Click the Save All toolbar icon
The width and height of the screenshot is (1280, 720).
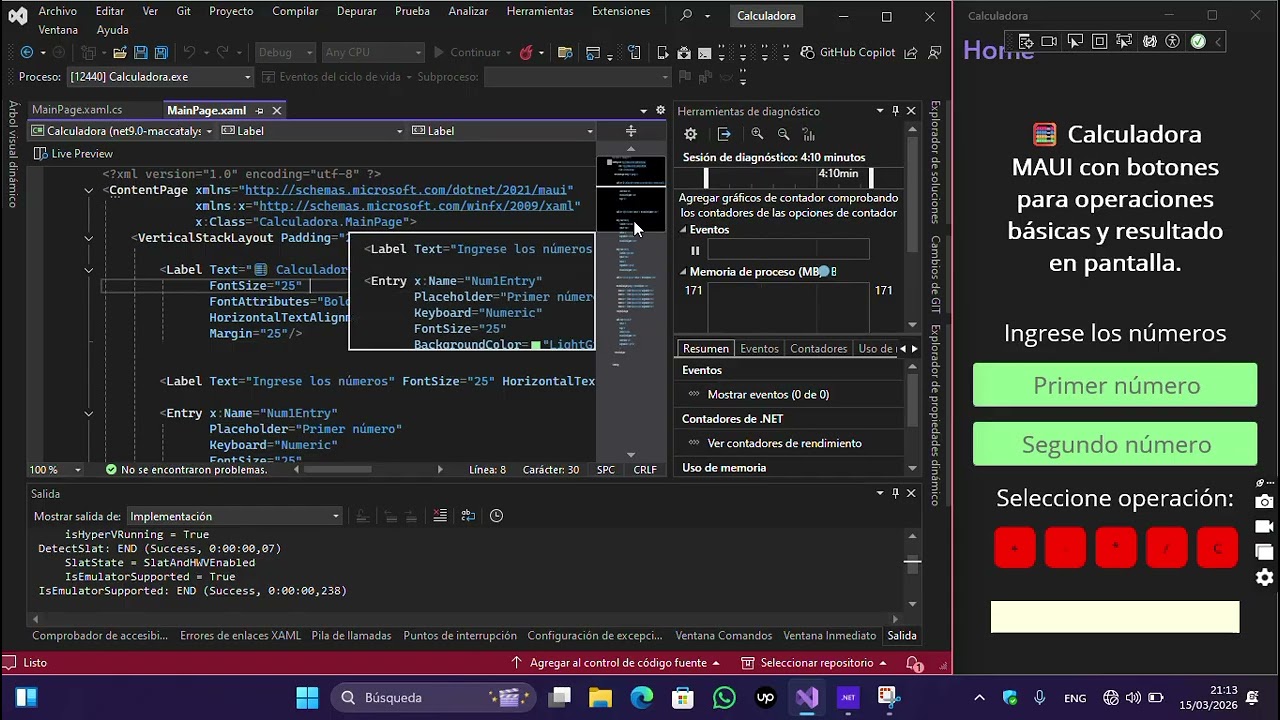[x=160, y=52]
